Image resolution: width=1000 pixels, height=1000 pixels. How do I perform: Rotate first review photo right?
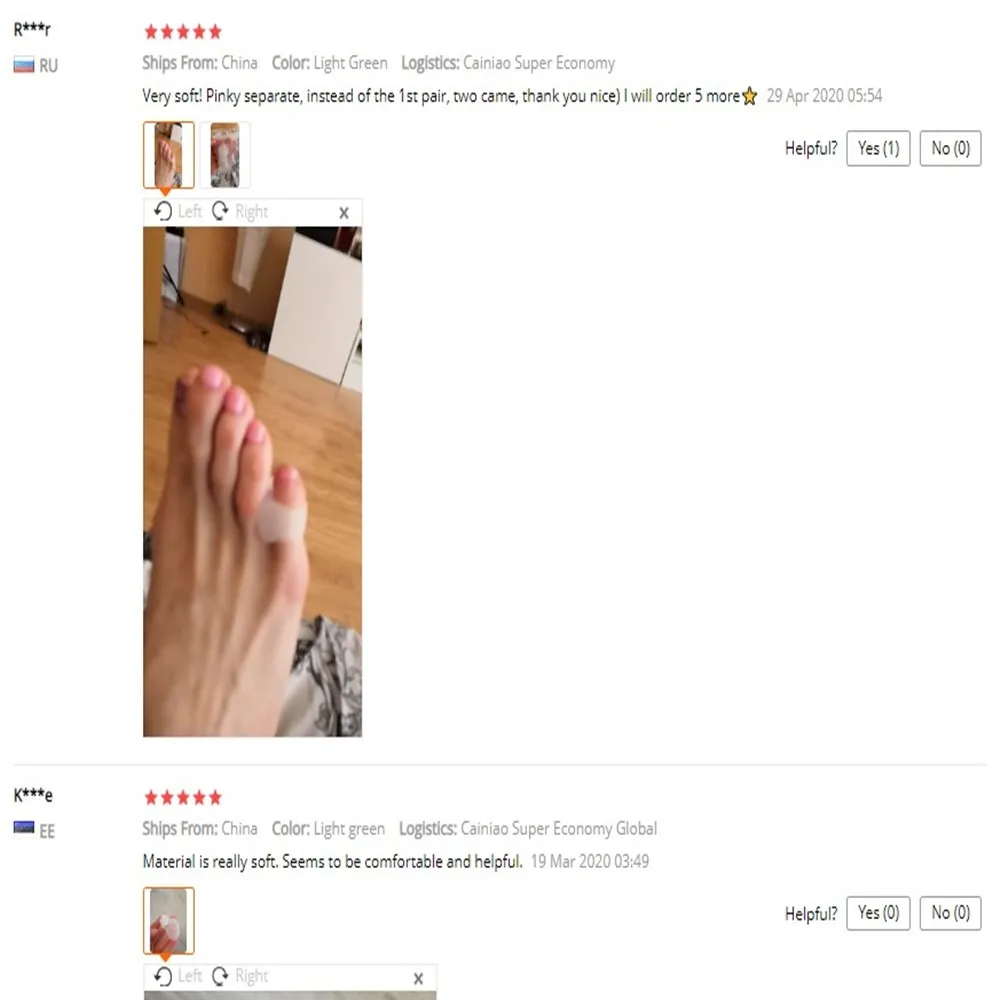click(240, 211)
